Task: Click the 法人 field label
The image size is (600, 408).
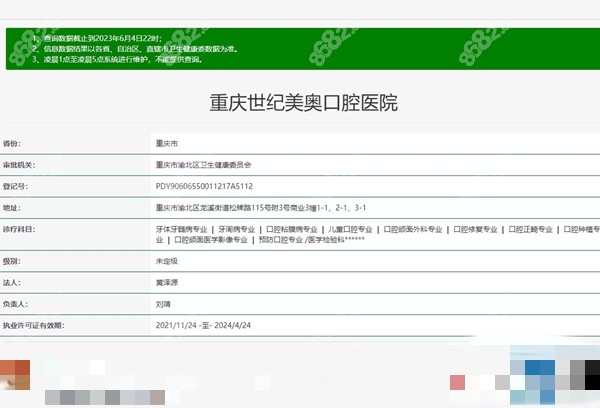Action: point(12,283)
